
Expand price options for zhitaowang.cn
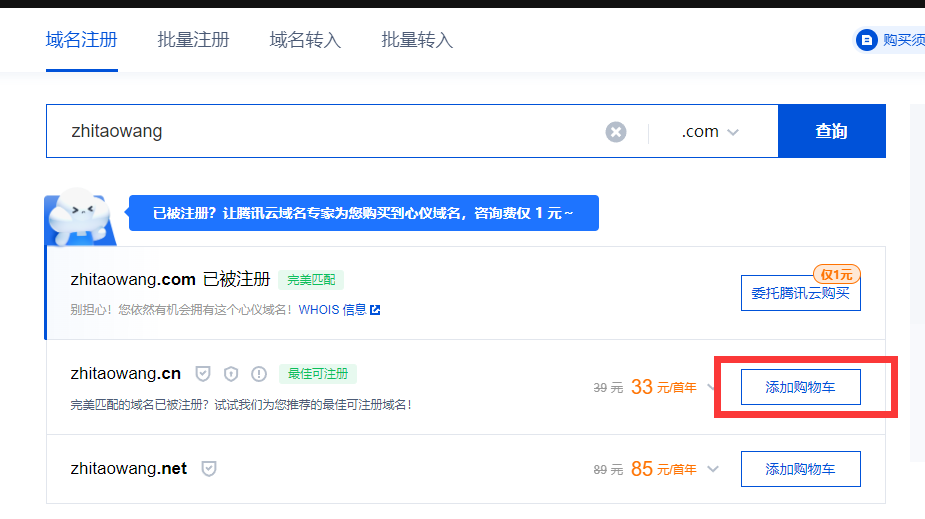(710, 387)
